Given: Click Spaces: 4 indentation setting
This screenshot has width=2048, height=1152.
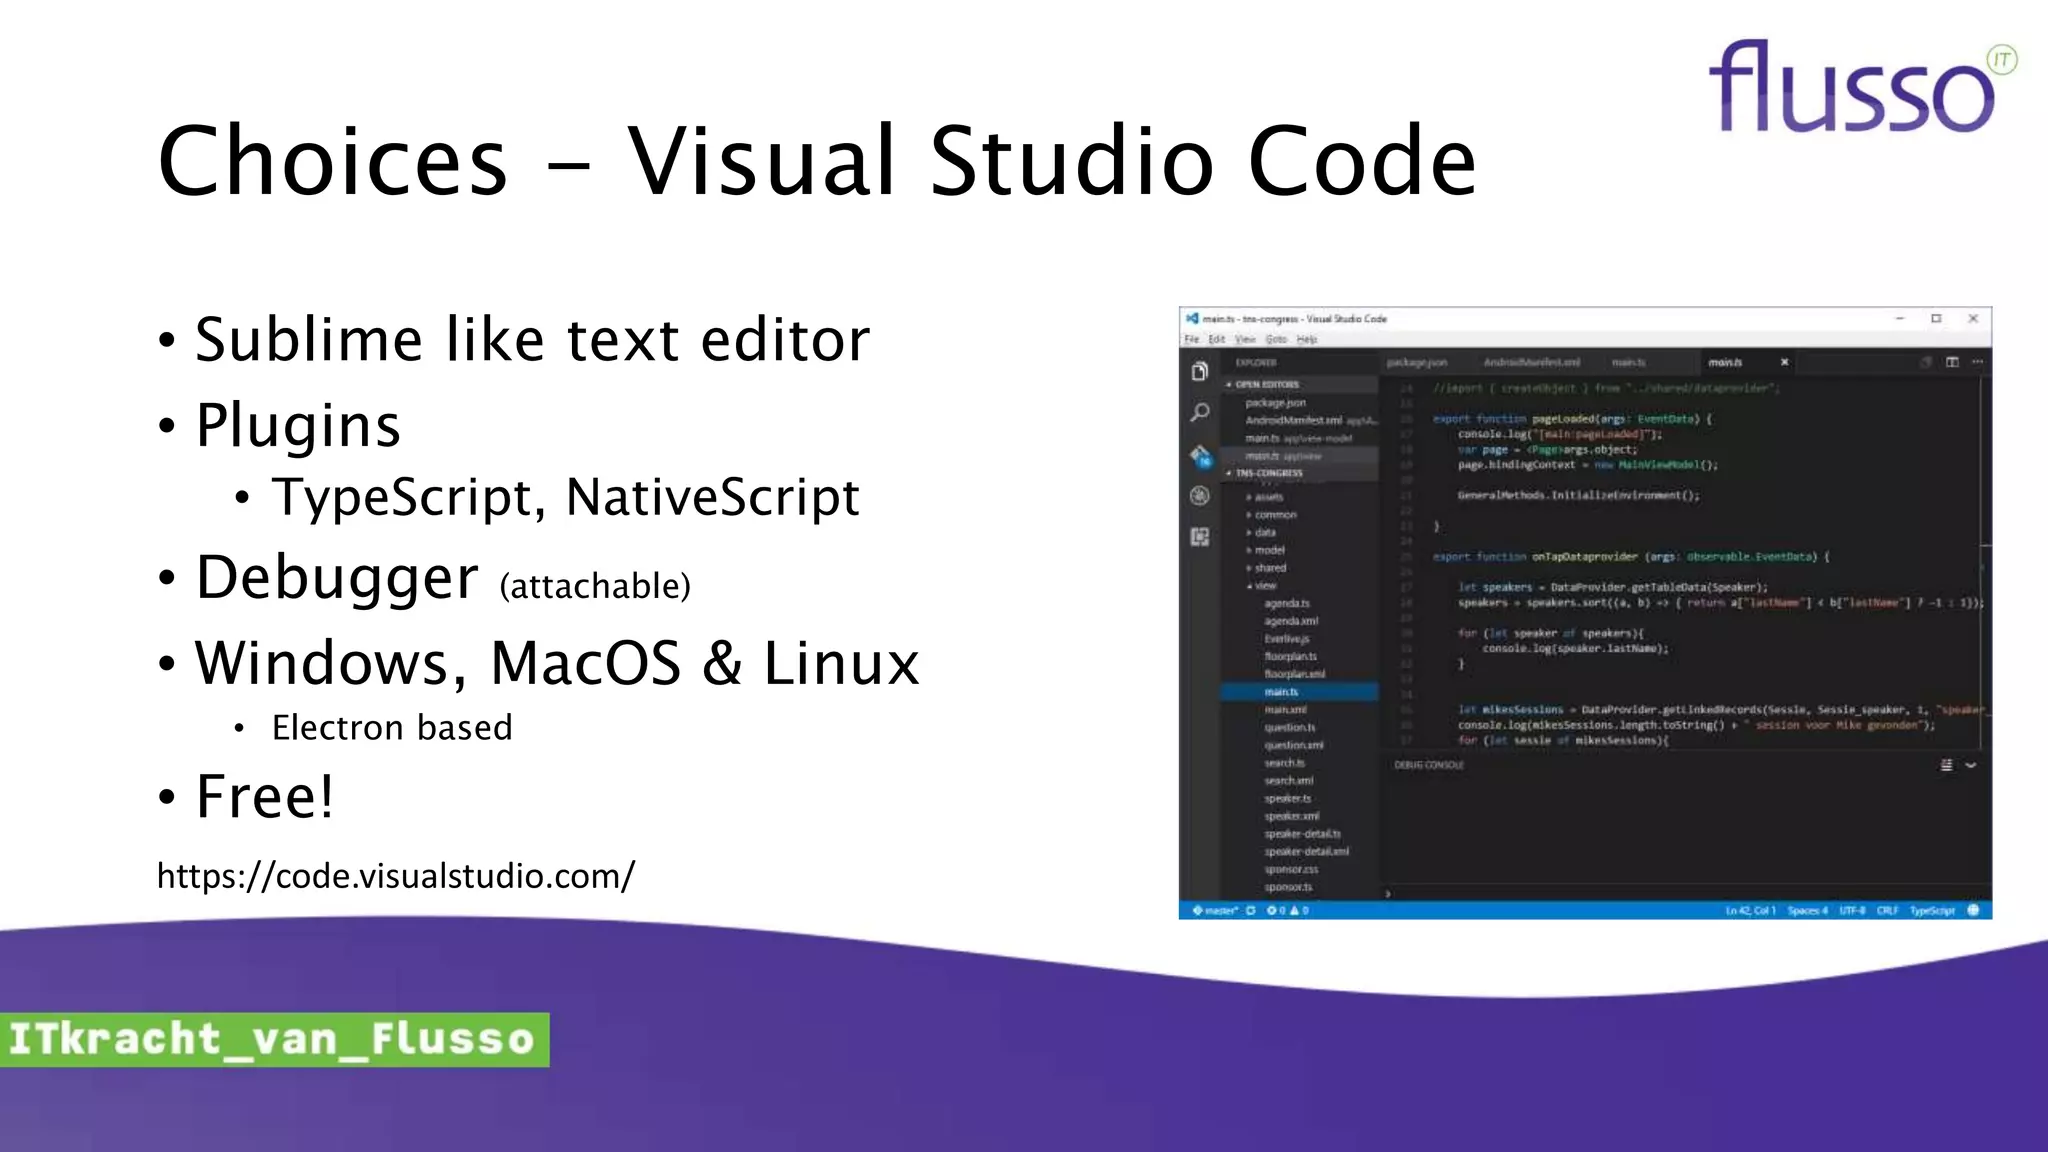Looking at the screenshot, I should coord(1807,910).
